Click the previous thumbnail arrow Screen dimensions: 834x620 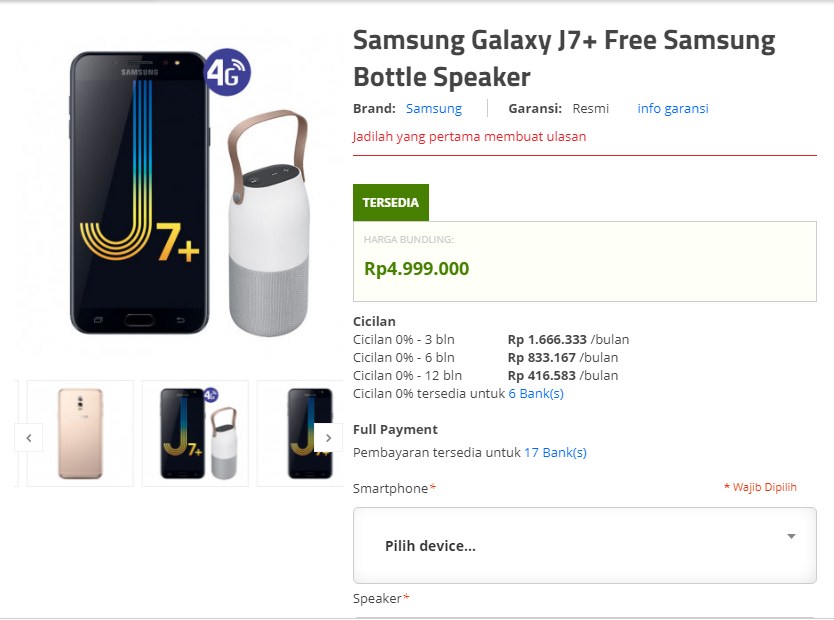tap(29, 438)
